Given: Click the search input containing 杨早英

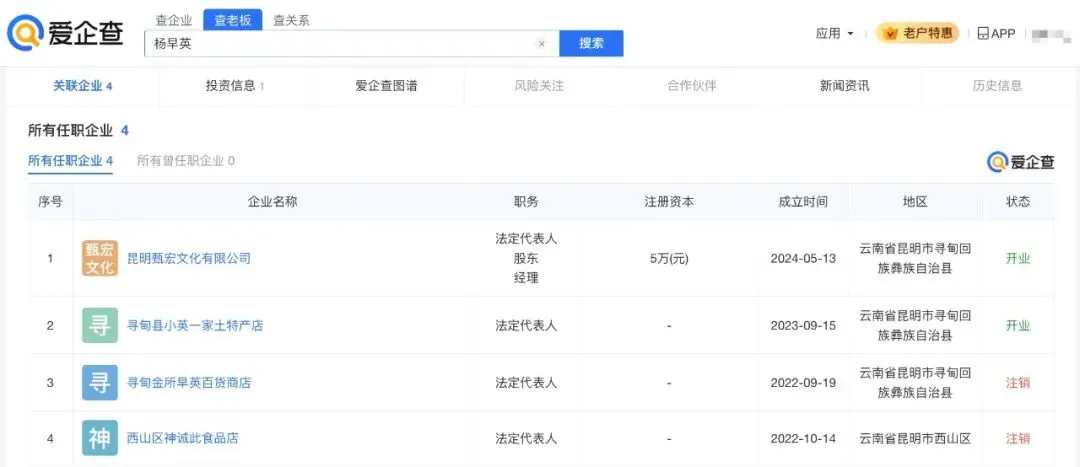Looking at the screenshot, I should pos(340,44).
